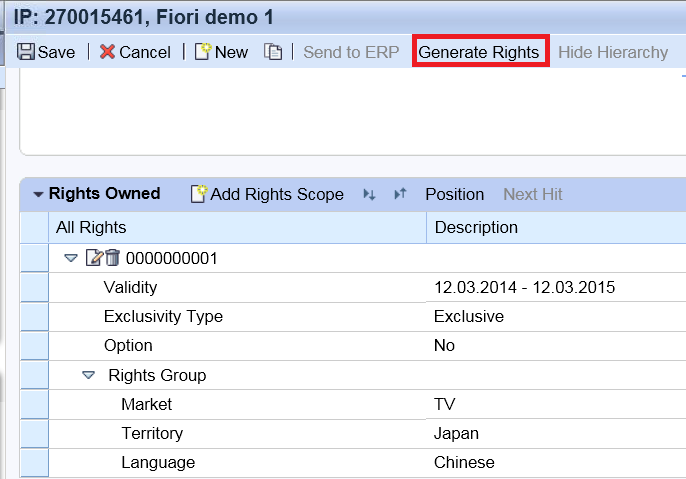This screenshot has width=686, height=479.
Task: Click the Option row label
Action: 128,346
